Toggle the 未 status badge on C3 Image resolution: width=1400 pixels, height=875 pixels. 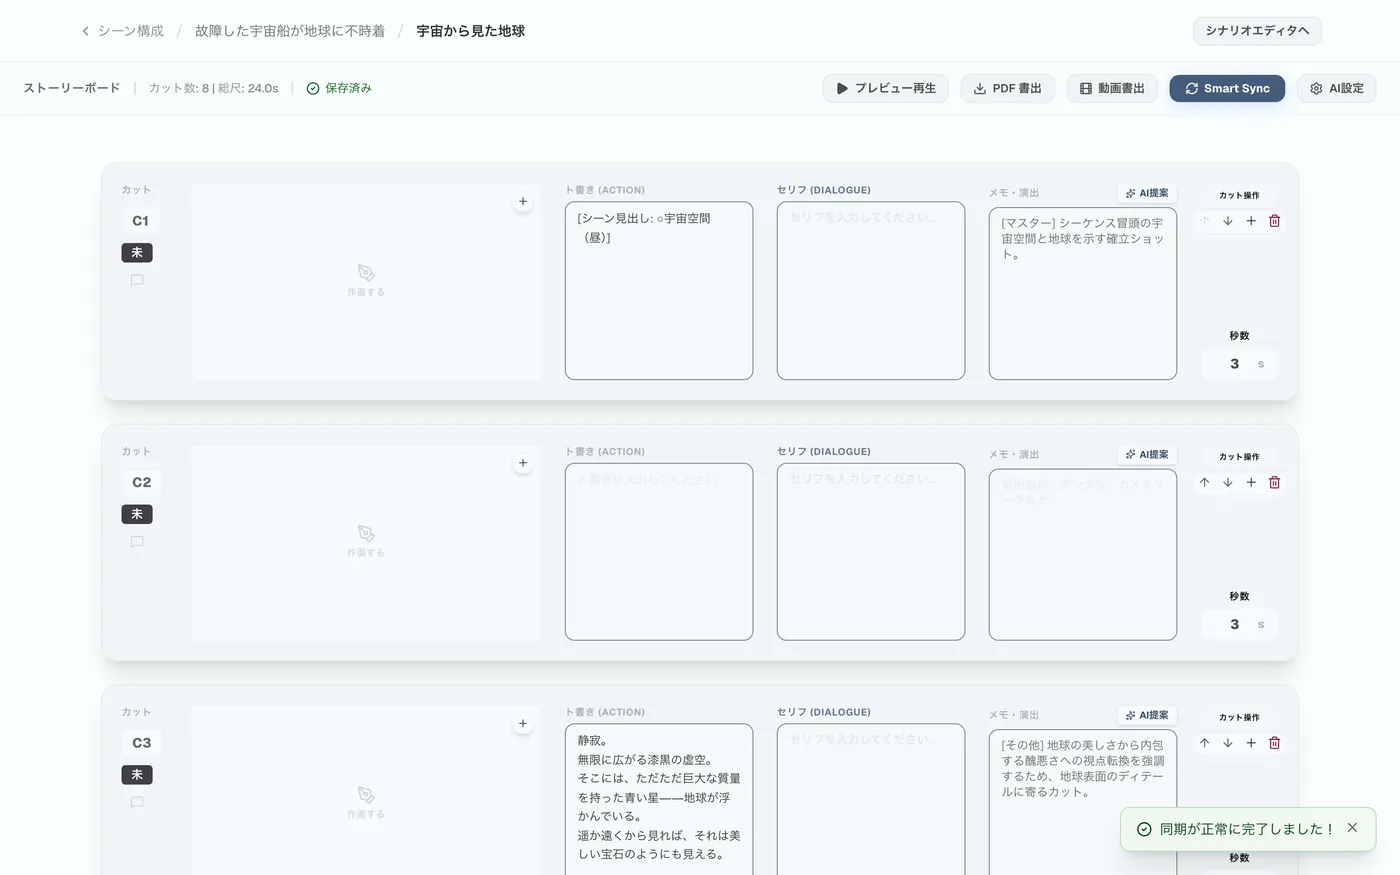pos(137,775)
